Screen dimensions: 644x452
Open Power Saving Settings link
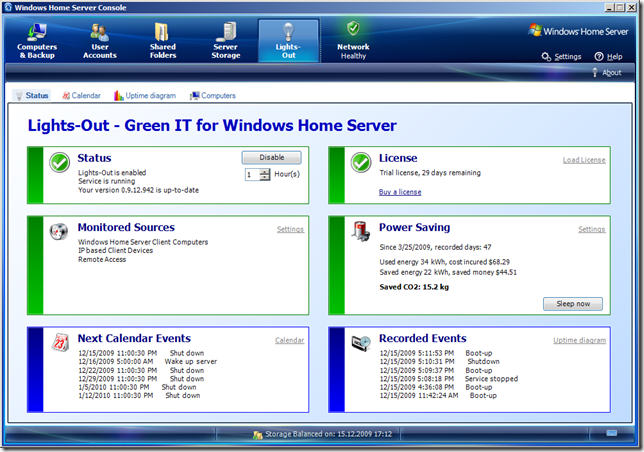point(591,229)
